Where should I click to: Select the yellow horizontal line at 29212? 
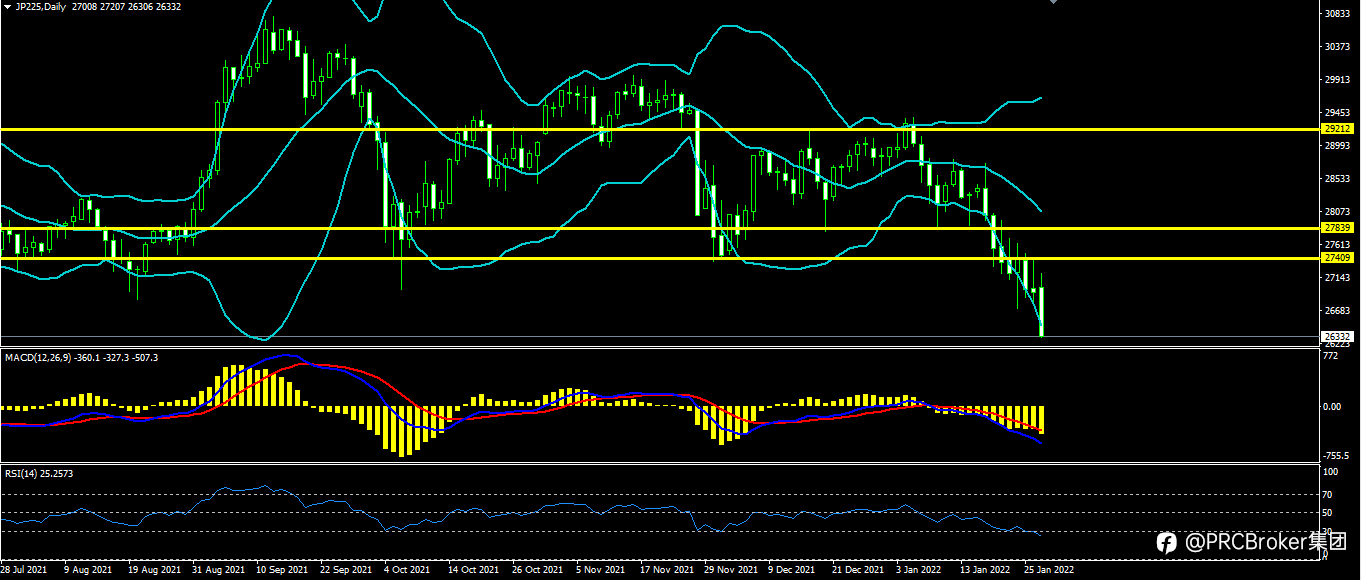click(x=660, y=129)
